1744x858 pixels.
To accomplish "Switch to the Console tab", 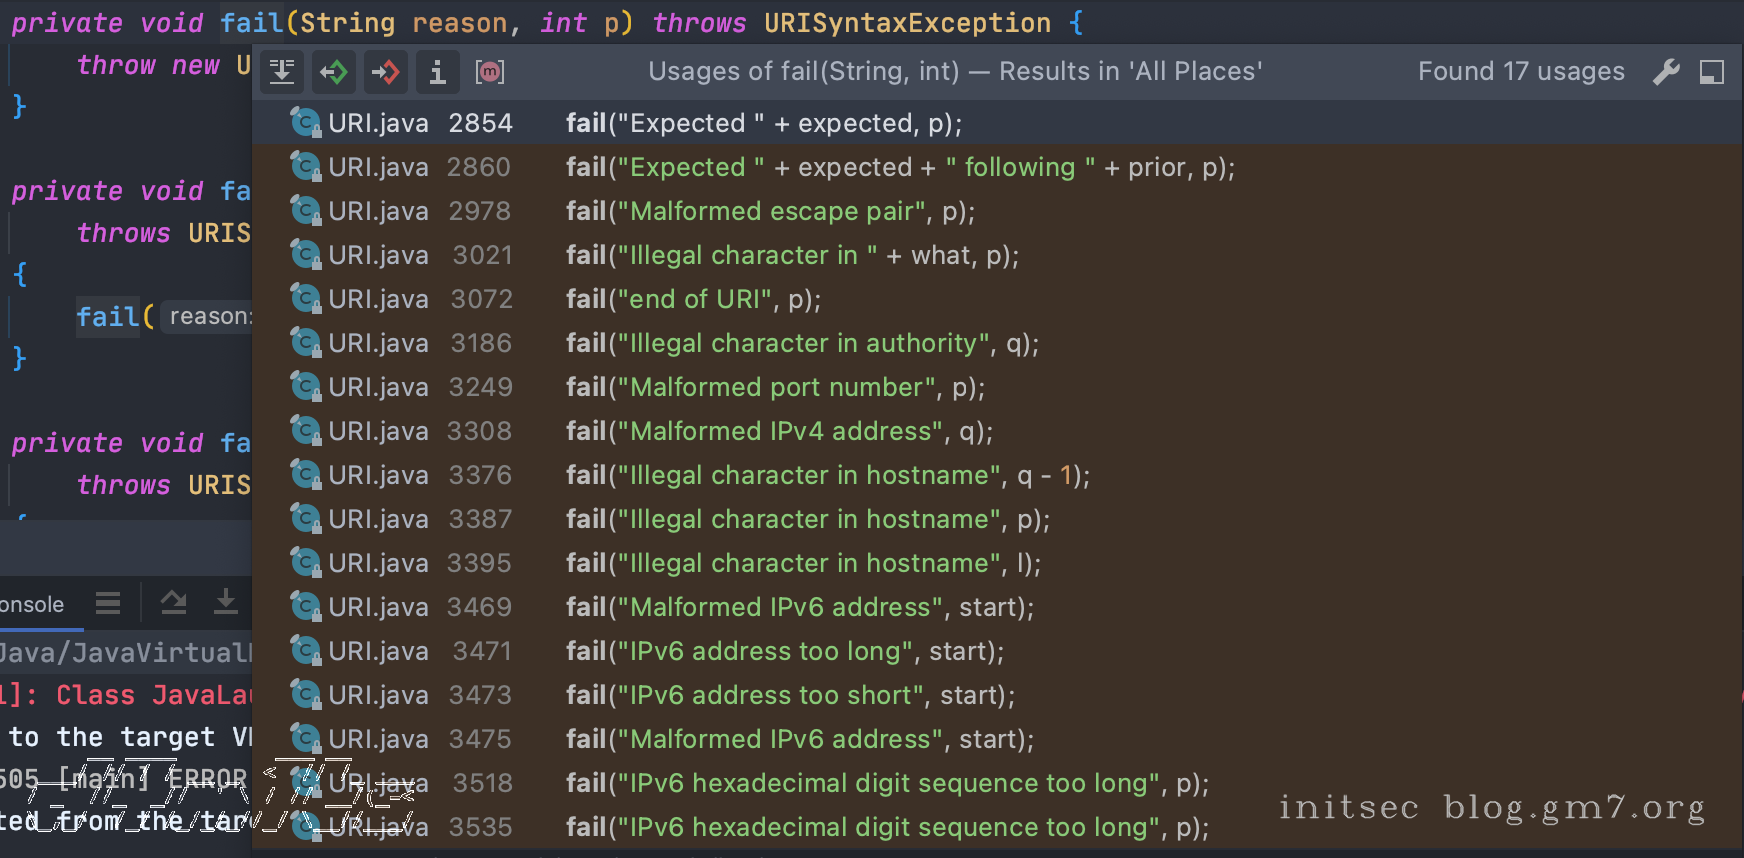I will tap(33, 604).
